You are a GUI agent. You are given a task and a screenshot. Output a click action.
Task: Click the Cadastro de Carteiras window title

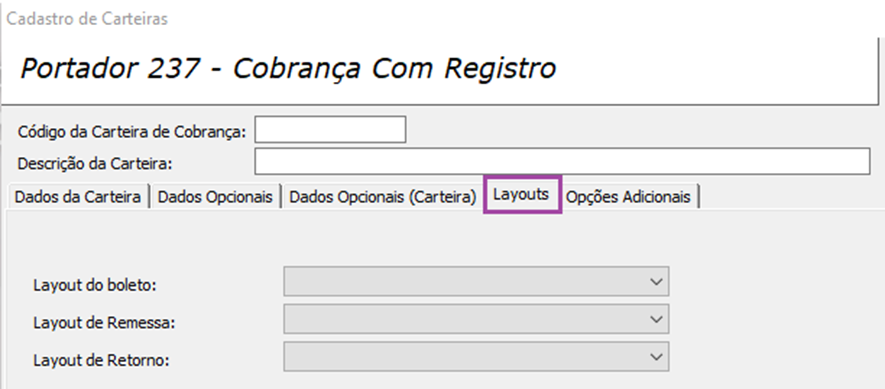87,18
